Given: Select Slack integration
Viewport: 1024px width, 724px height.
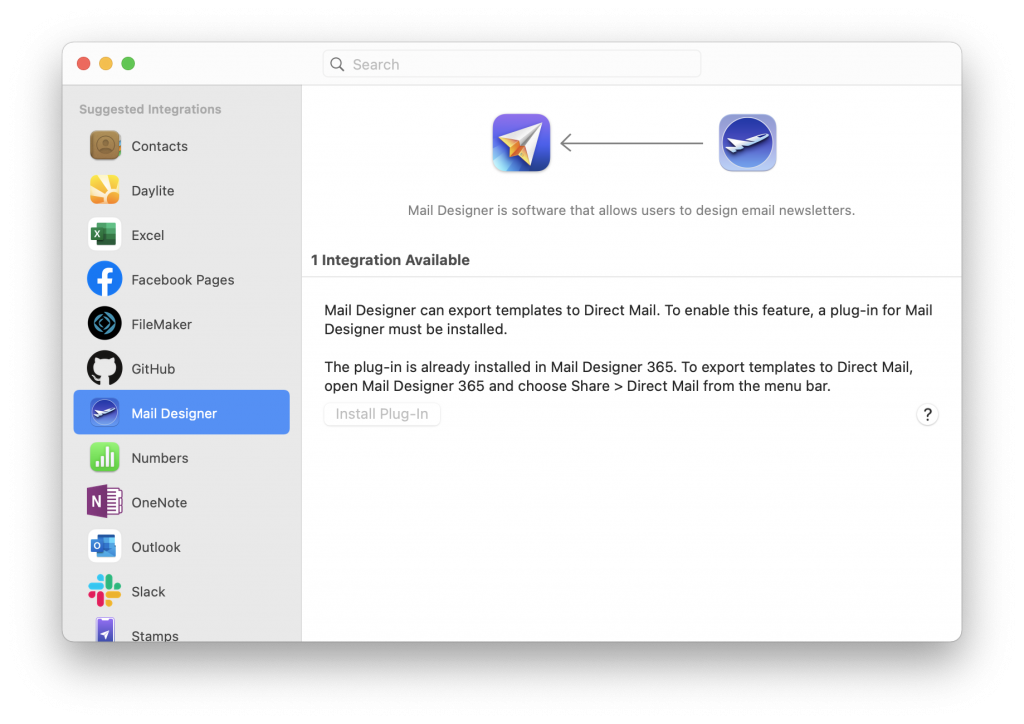Looking at the screenshot, I should [x=182, y=591].
